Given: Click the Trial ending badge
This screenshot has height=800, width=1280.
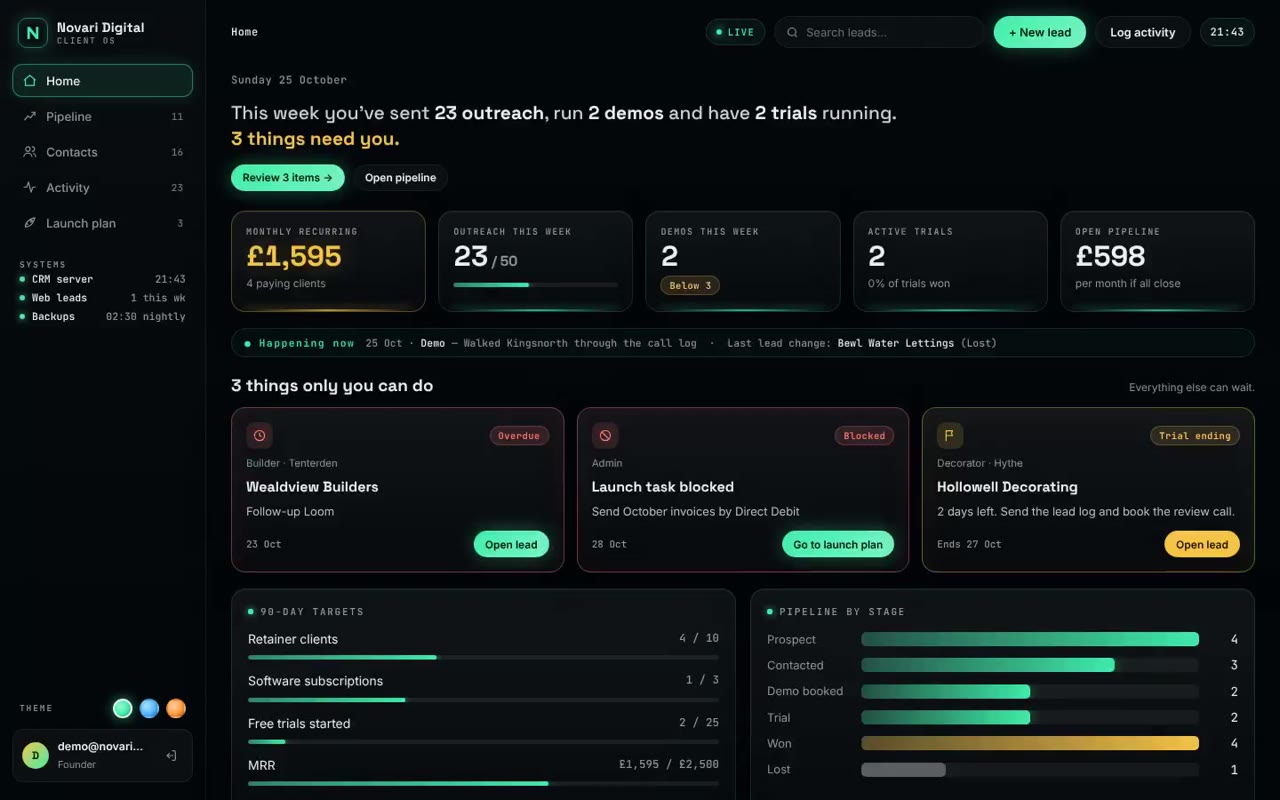Looking at the screenshot, I should tap(1195, 436).
